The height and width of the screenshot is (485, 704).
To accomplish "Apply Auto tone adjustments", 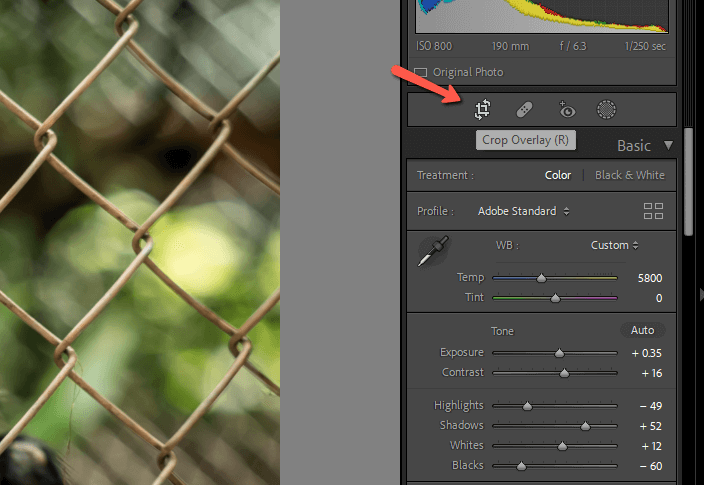I will 642,330.
